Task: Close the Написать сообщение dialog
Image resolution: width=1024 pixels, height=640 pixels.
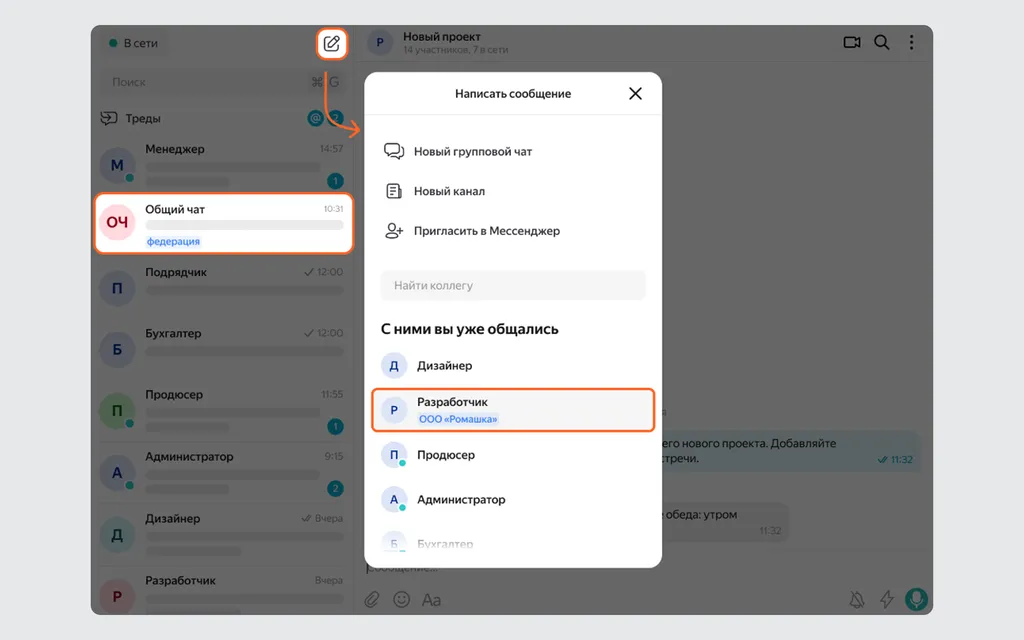Action: coord(635,93)
